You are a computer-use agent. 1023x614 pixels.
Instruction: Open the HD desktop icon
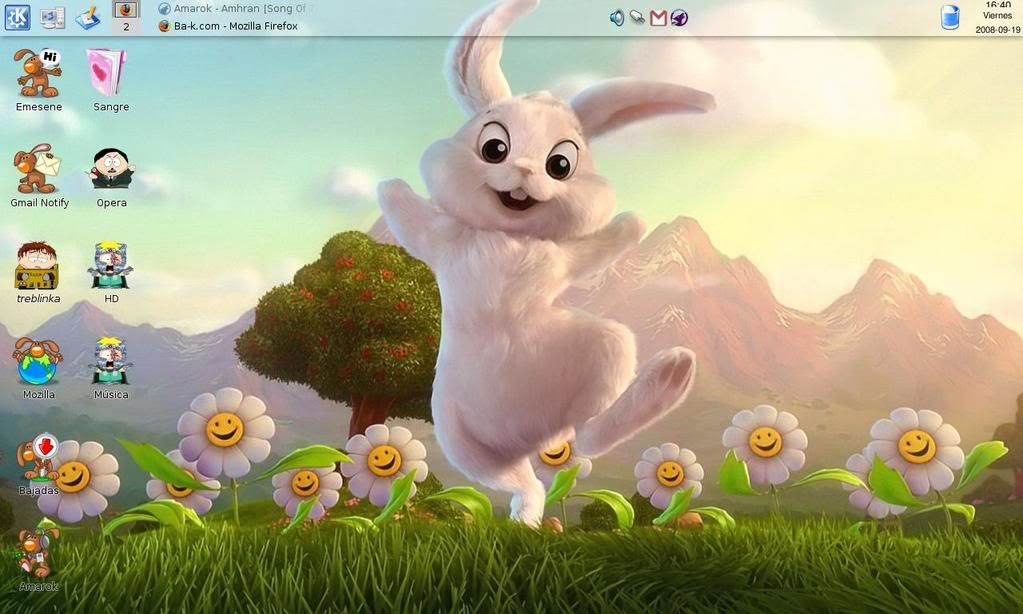111,271
